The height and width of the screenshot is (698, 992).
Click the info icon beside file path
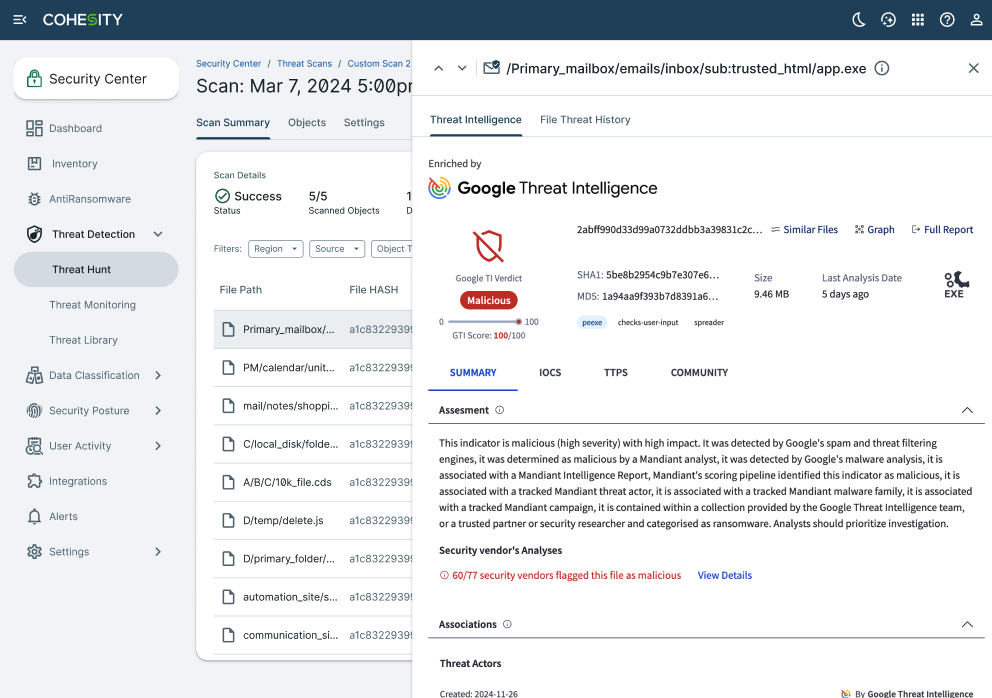pyautogui.click(x=882, y=68)
